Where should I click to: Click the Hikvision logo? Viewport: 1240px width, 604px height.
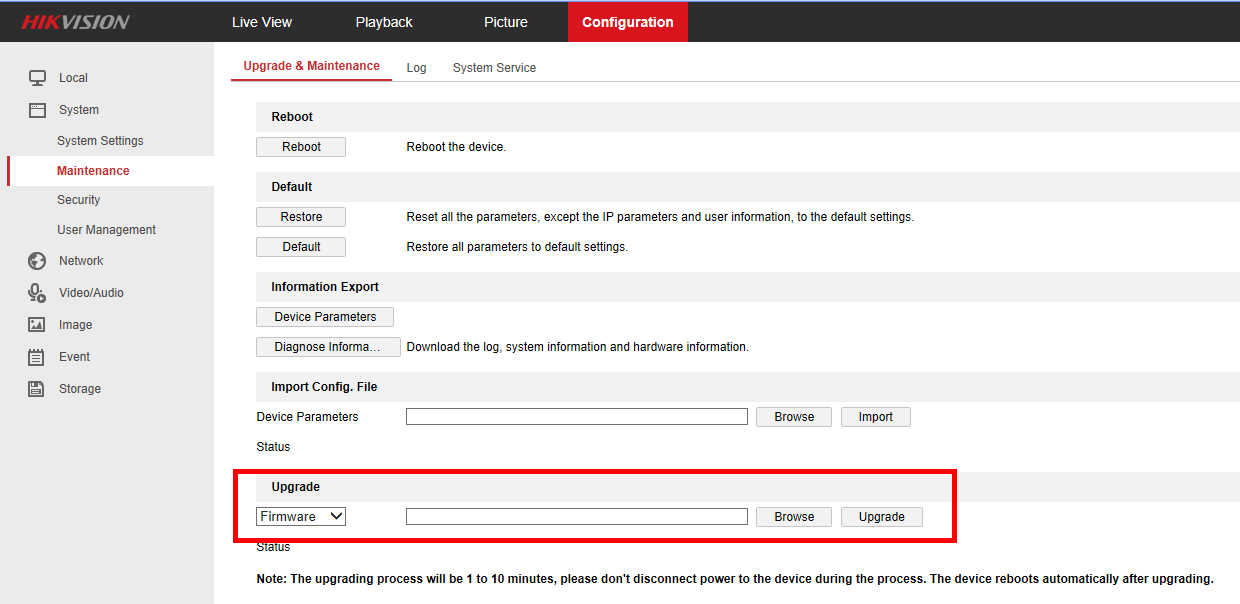tap(76, 22)
